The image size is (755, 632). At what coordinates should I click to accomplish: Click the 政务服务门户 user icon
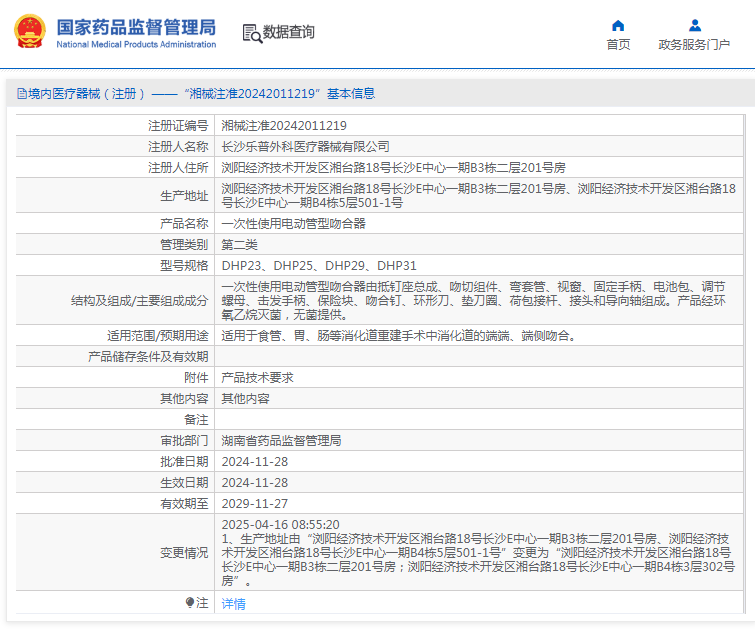tap(694, 26)
